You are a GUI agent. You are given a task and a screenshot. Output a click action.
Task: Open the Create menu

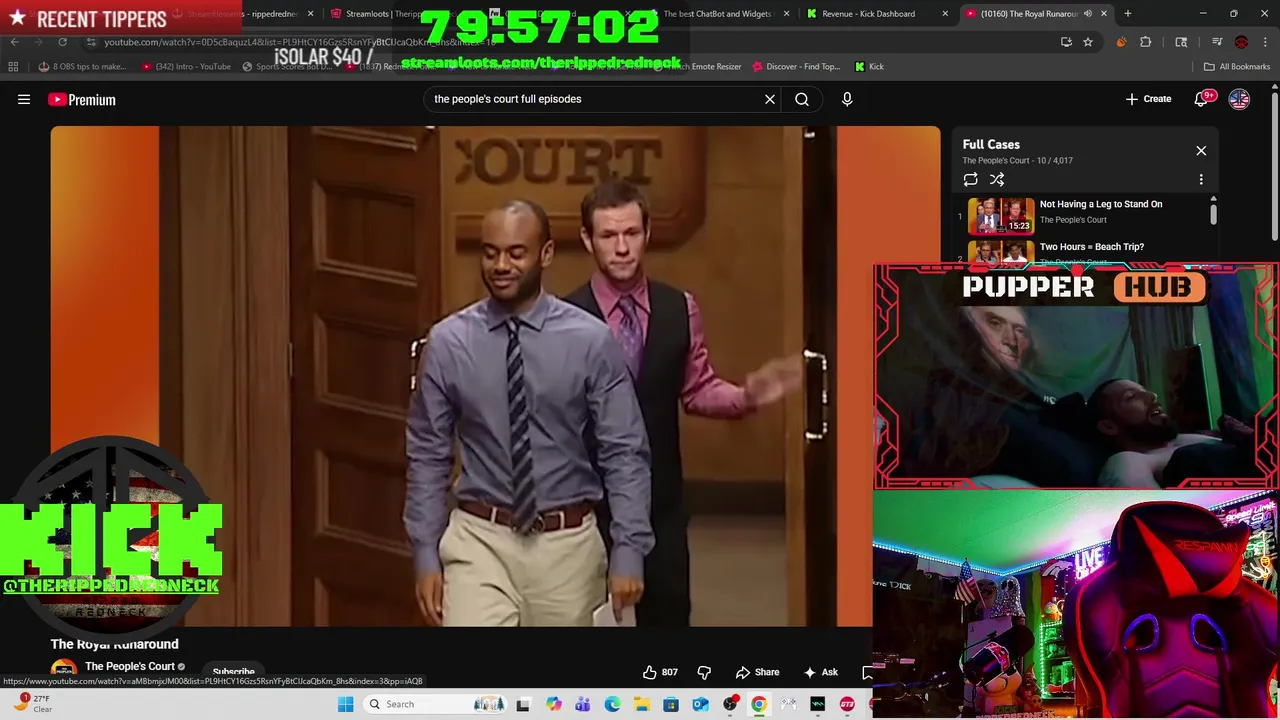click(1148, 99)
